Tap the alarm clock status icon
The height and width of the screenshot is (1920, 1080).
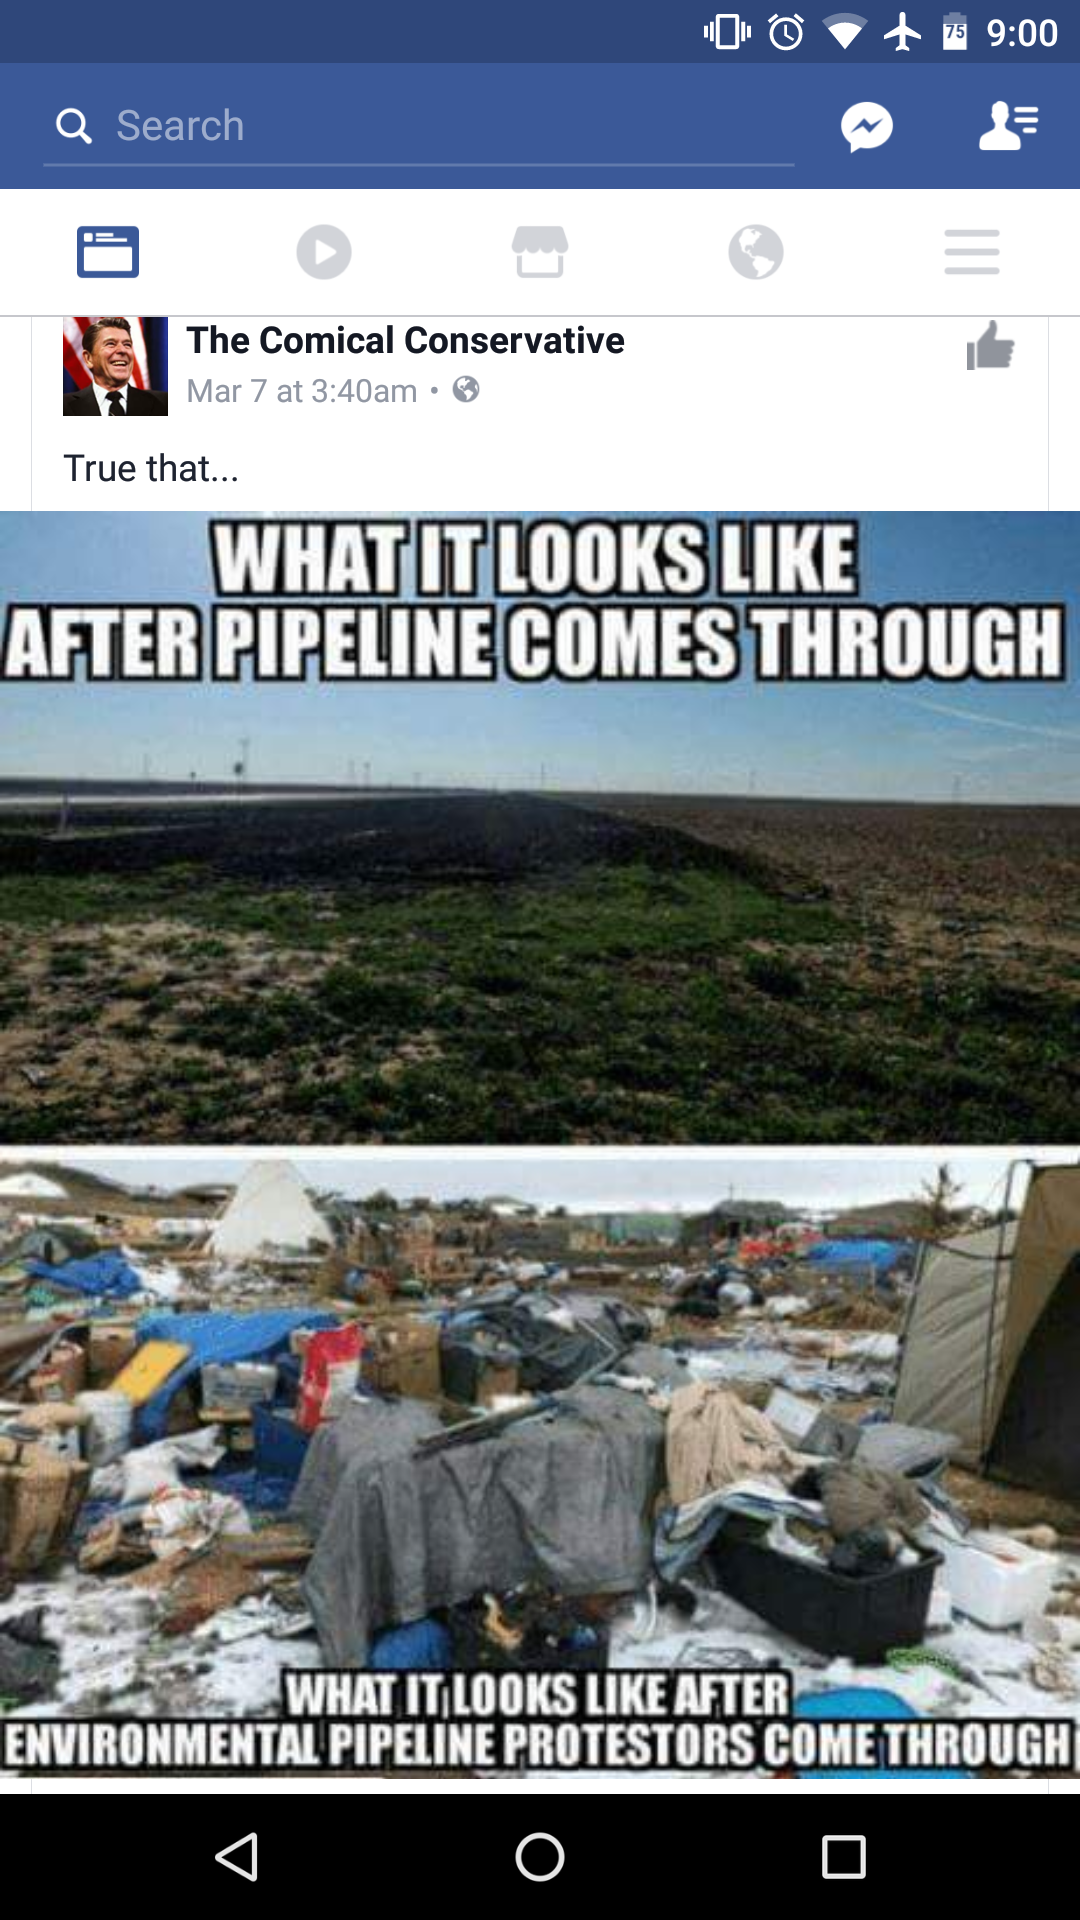tap(786, 32)
